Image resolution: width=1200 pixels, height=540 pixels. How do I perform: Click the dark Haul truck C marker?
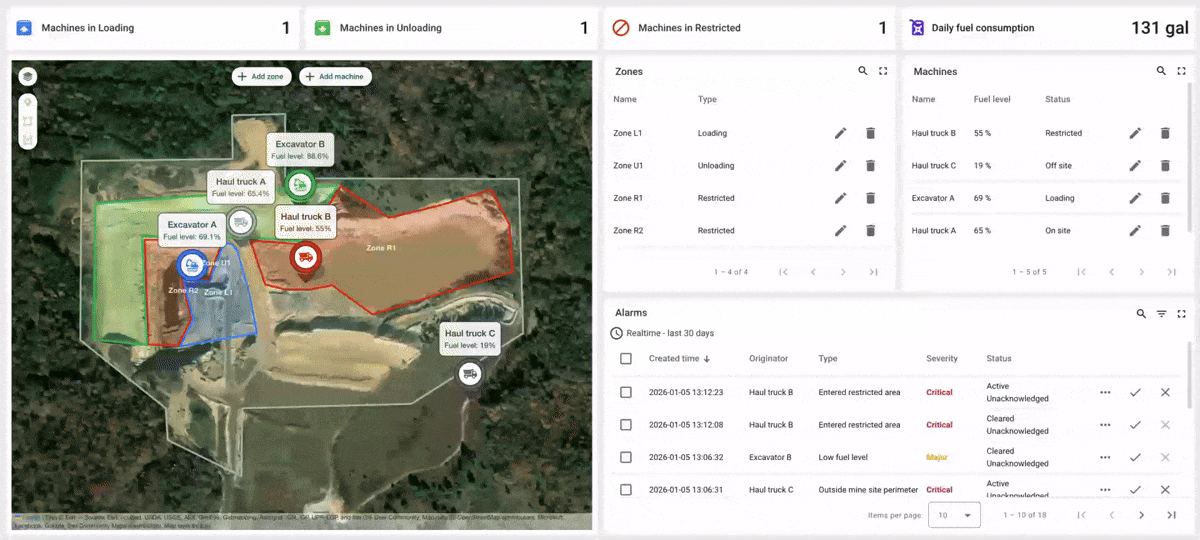[470, 374]
